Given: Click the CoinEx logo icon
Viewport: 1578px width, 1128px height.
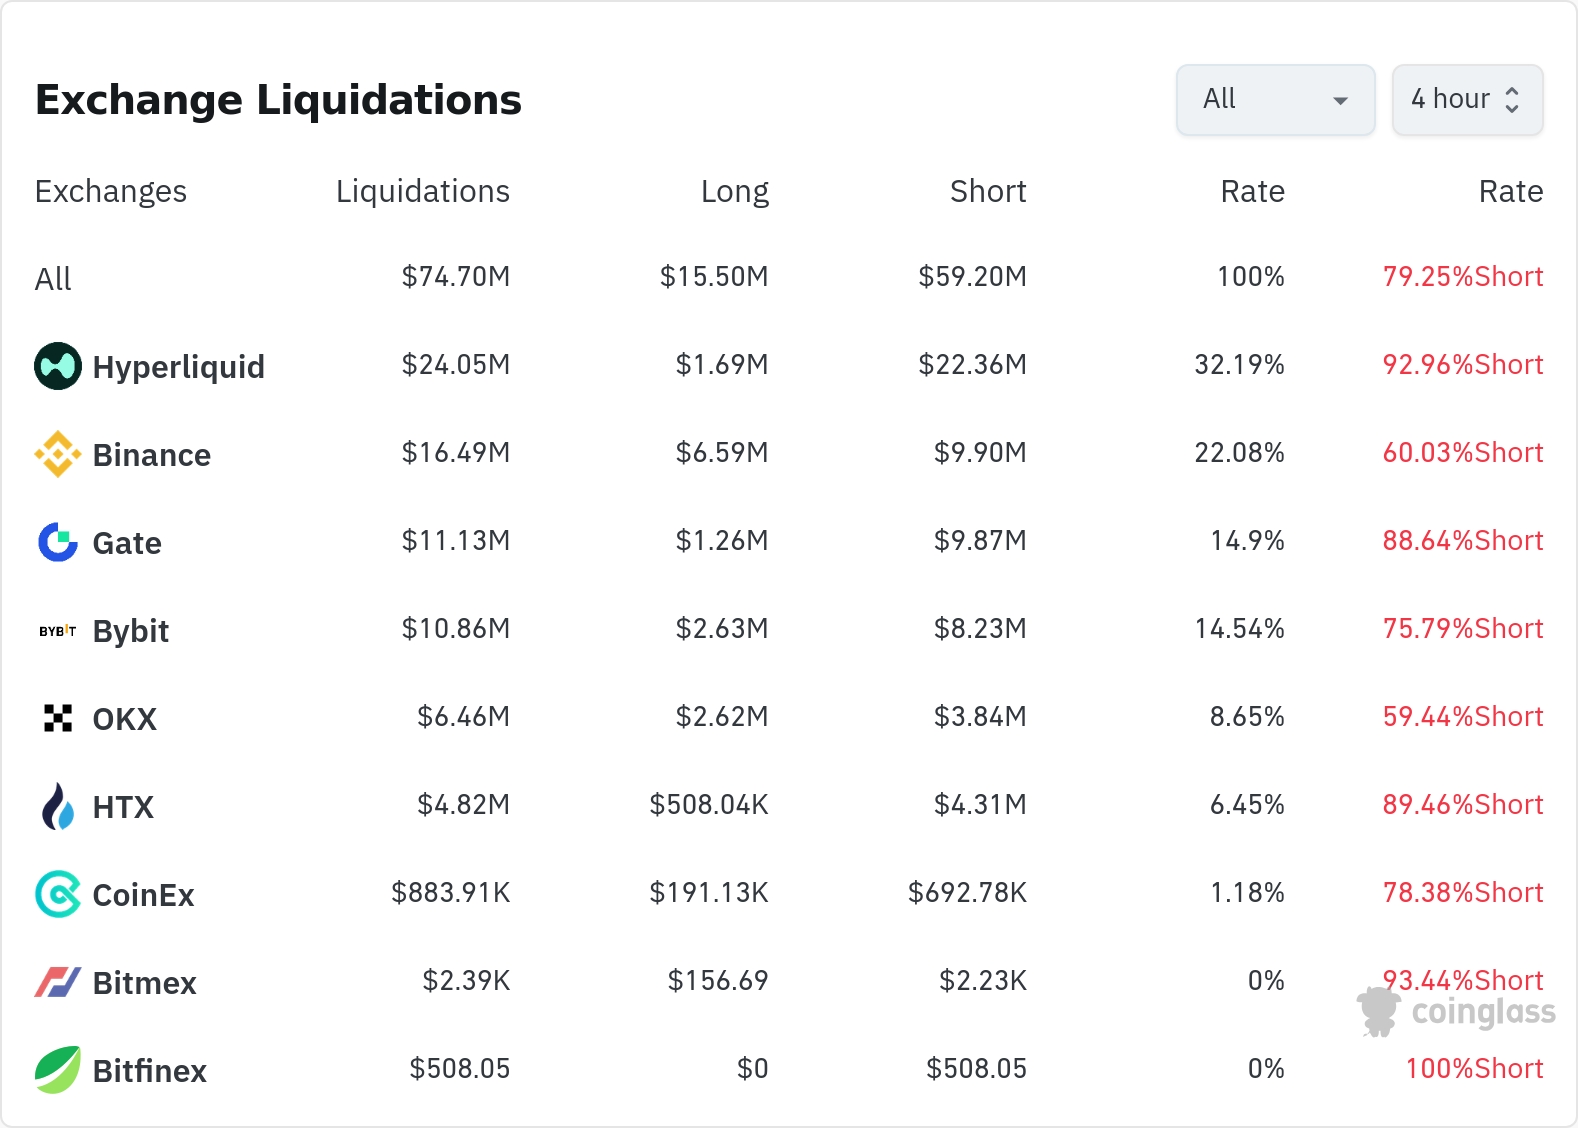Looking at the screenshot, I should pos(58,894).
